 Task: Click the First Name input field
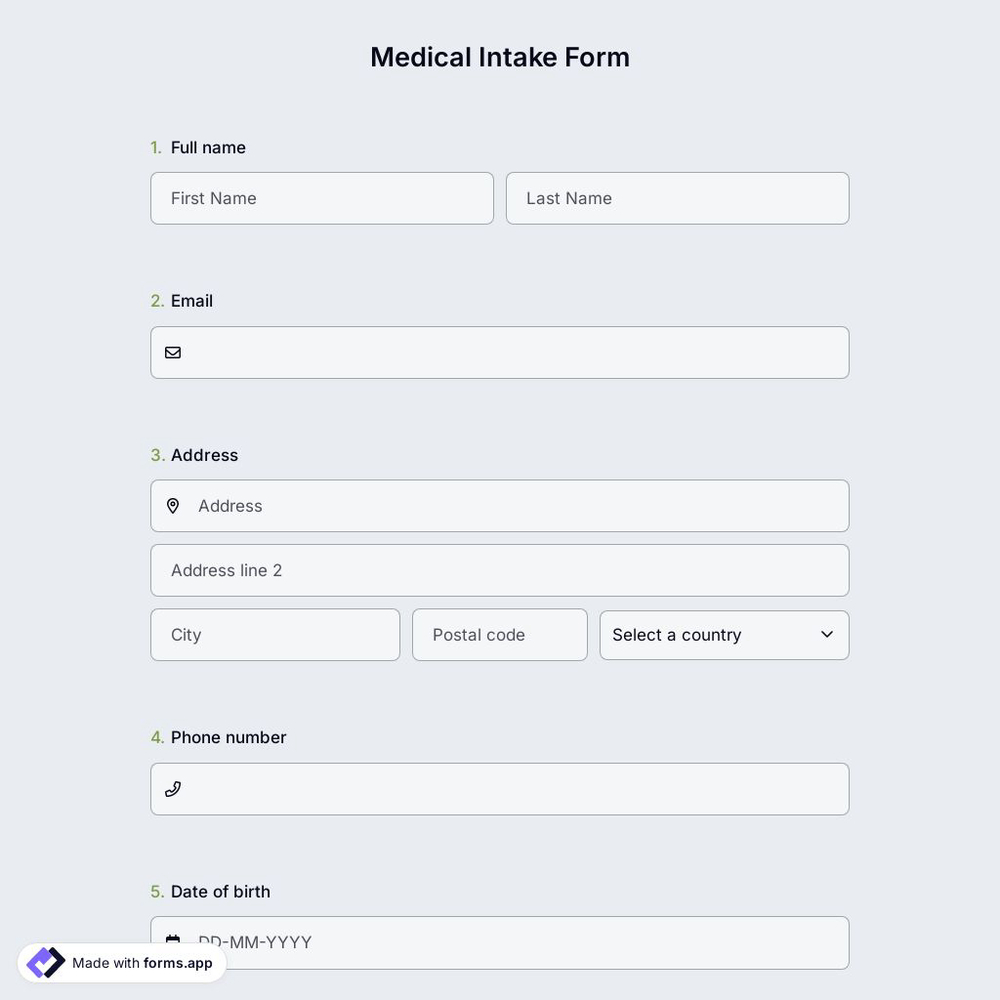point(322,197)
